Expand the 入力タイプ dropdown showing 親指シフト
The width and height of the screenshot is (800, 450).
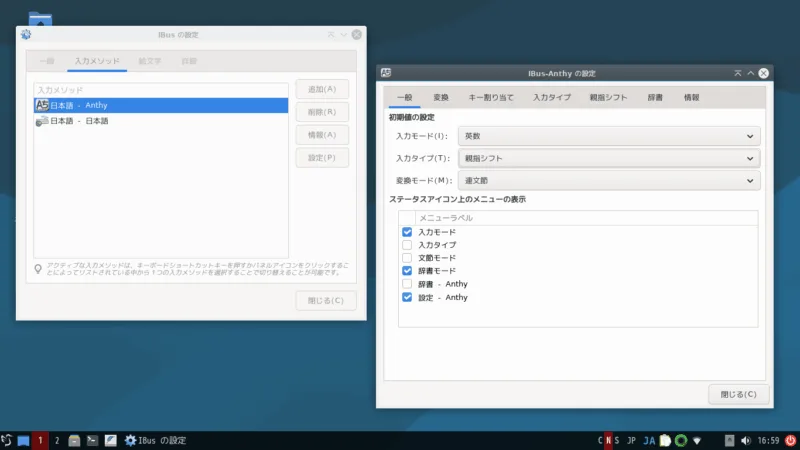pos(609,158)
